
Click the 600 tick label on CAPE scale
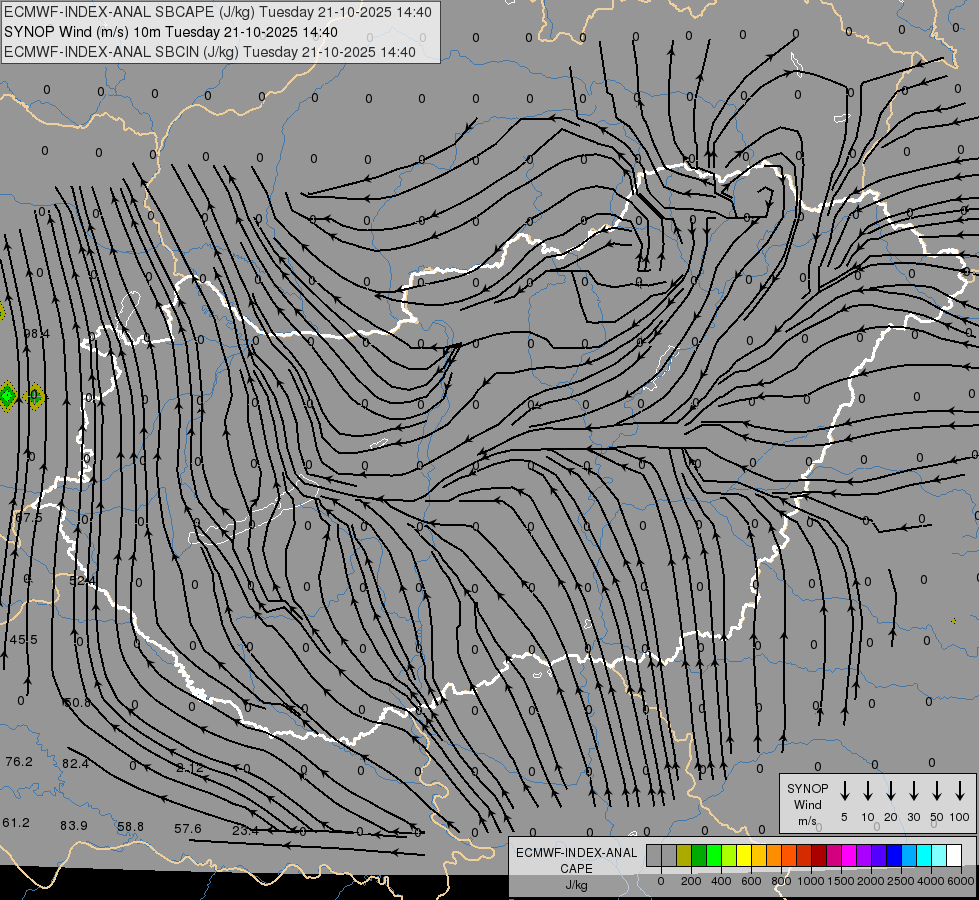point(751,881)
